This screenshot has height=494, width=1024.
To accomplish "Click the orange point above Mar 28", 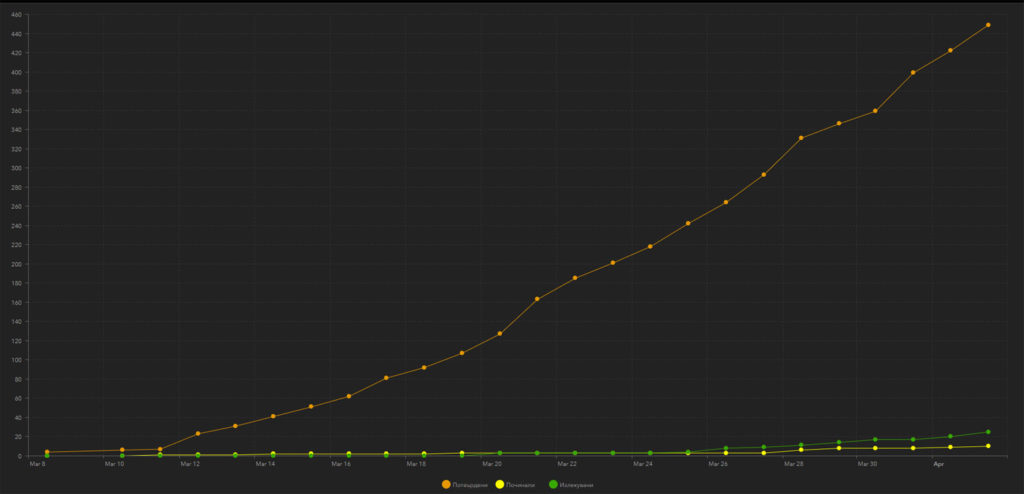I will pyautogui.click(x=801, y=138).
